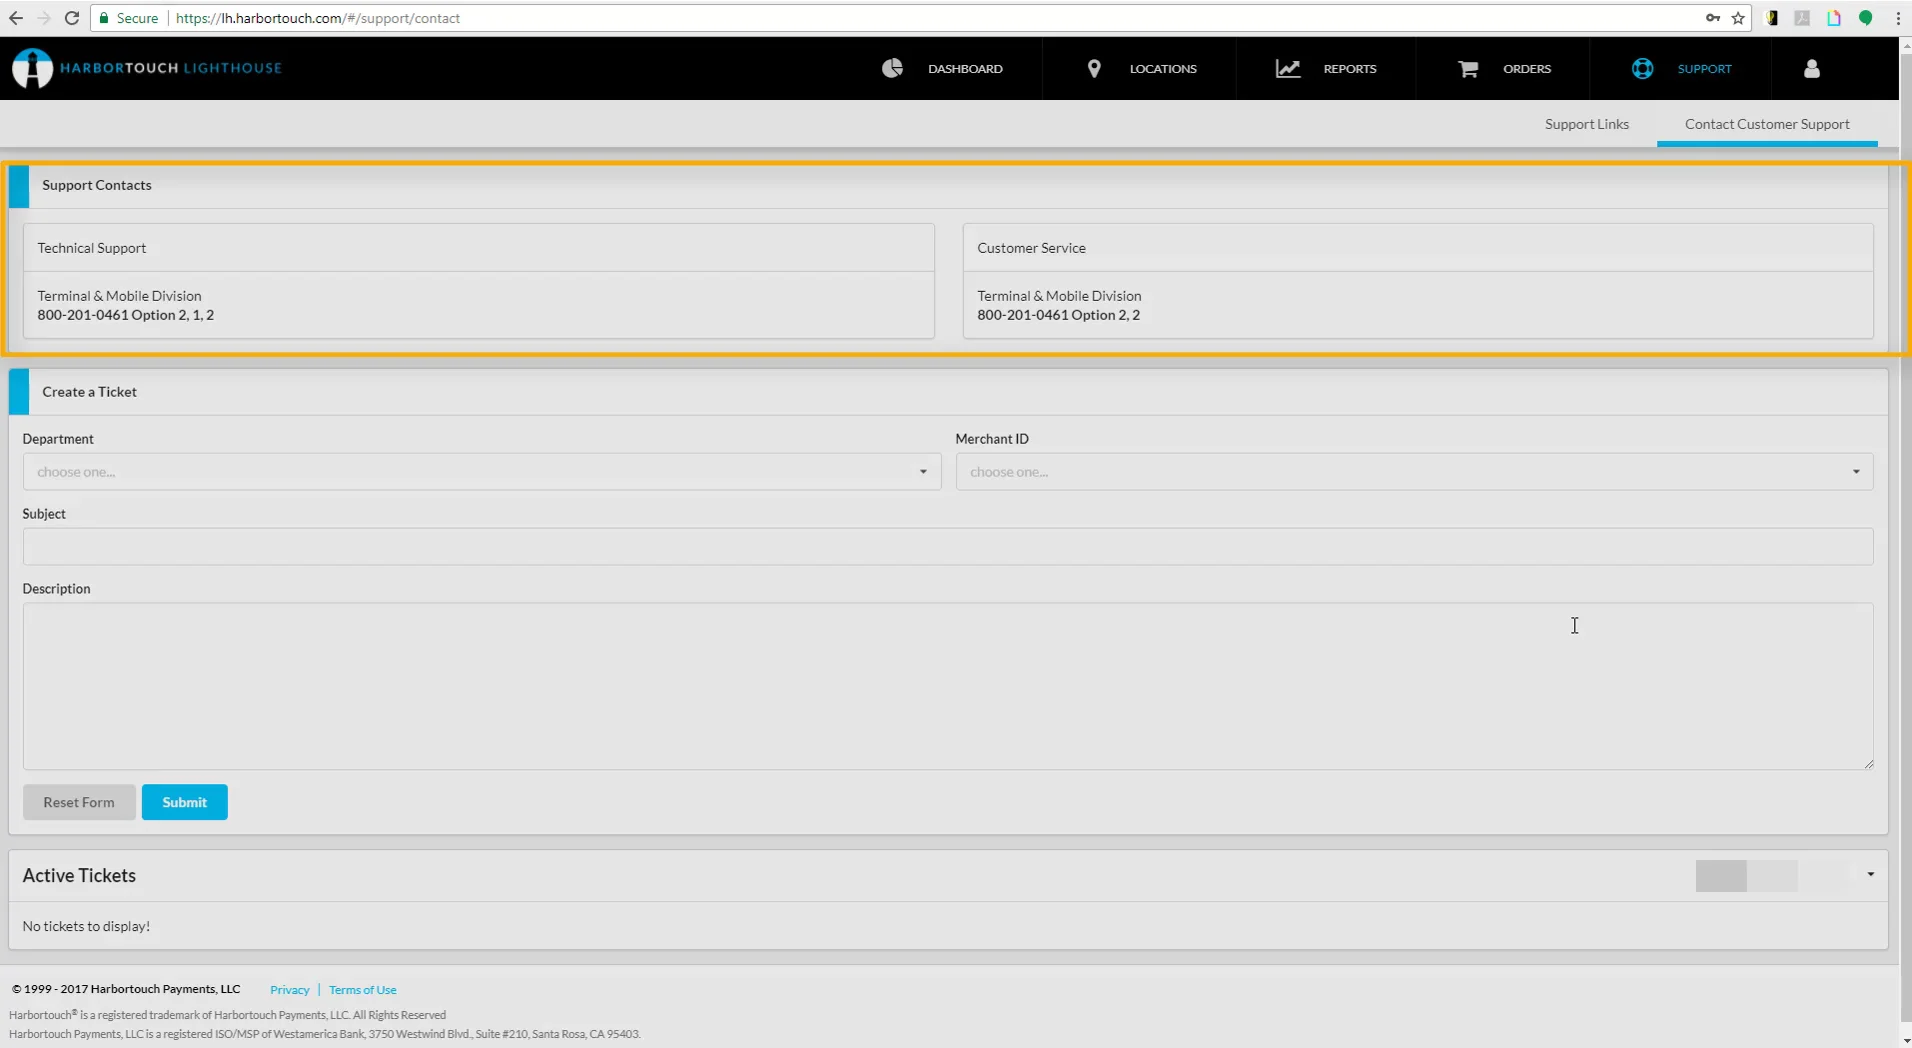Open the Active Tickets filter dropdown arrow
Viewport: 1912px width, 1048px height.
tap(1870, 875)
